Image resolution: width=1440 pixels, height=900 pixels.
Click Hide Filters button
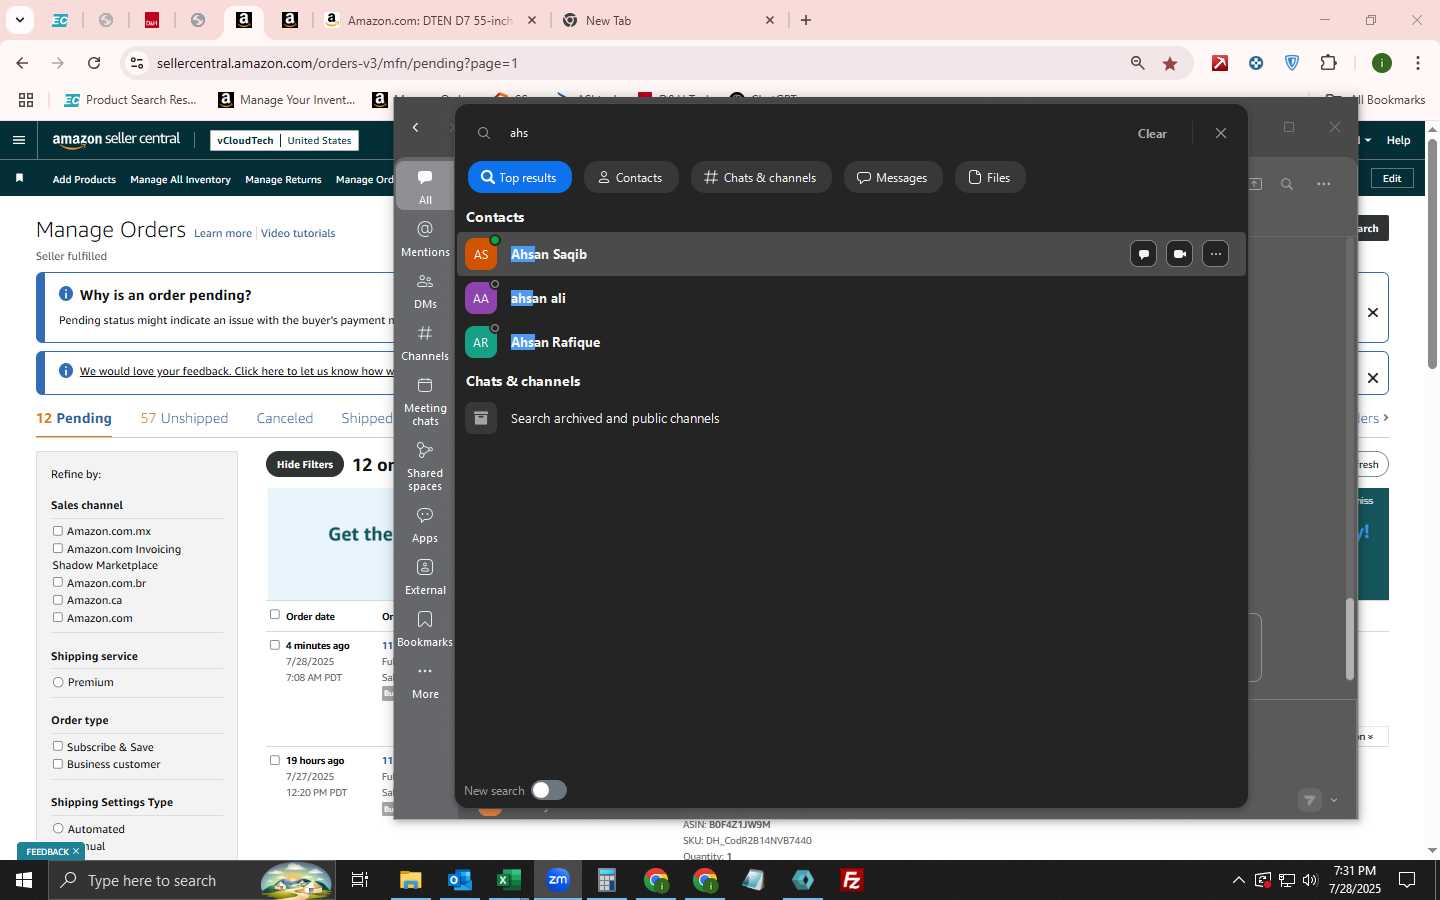tap(305, 464)
